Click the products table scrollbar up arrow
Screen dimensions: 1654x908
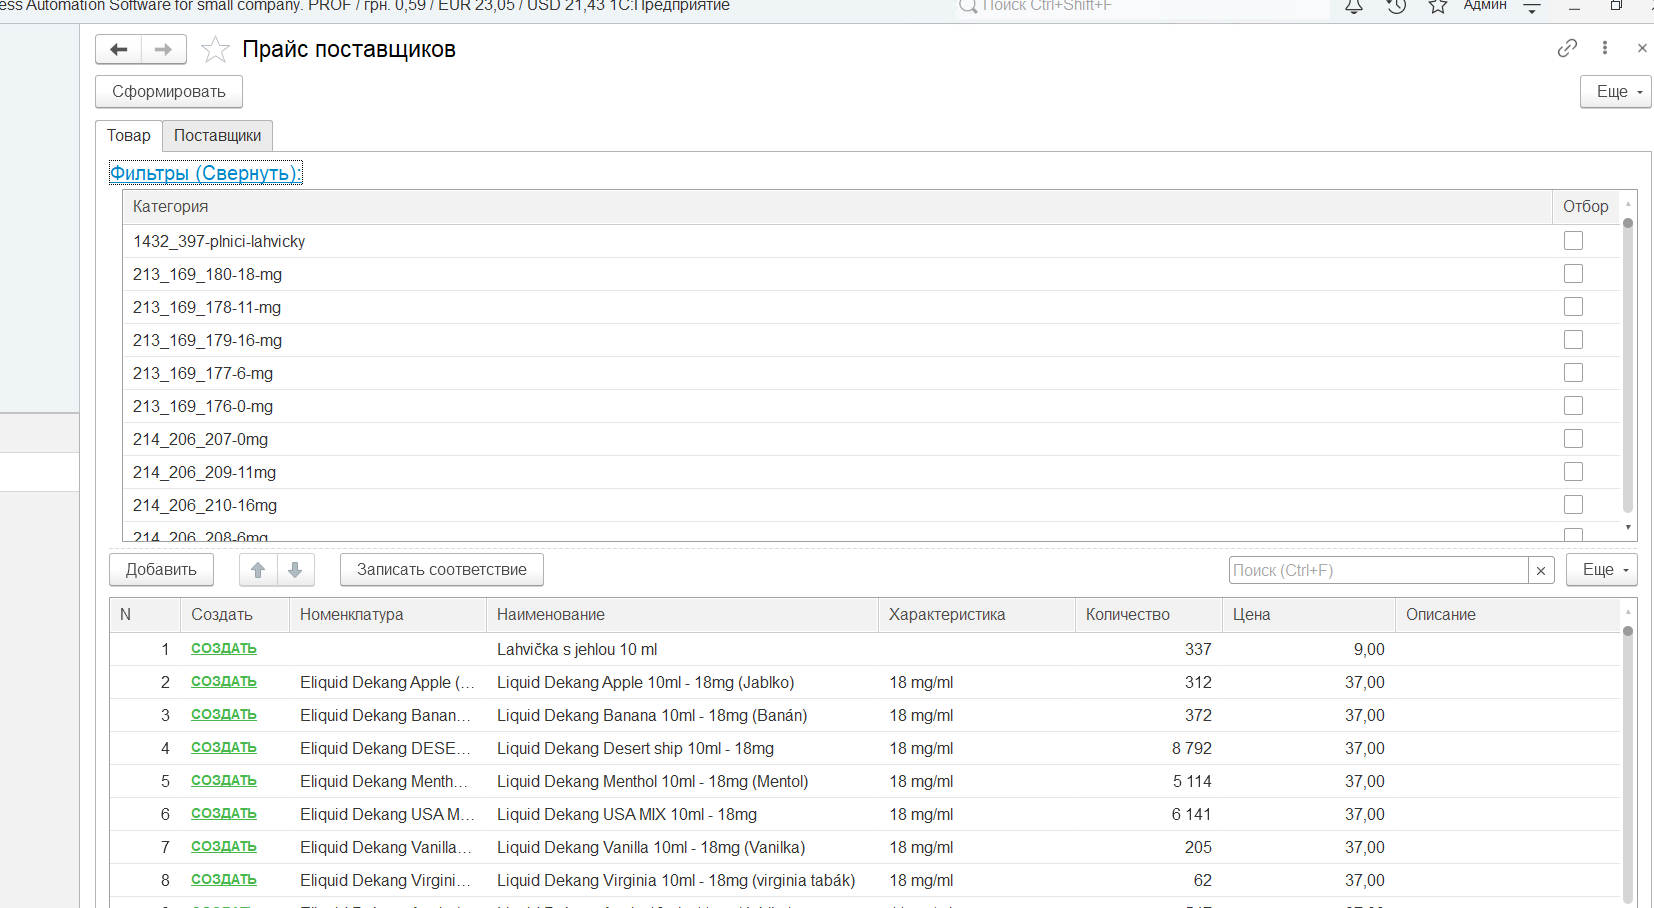coord(1628,611)
